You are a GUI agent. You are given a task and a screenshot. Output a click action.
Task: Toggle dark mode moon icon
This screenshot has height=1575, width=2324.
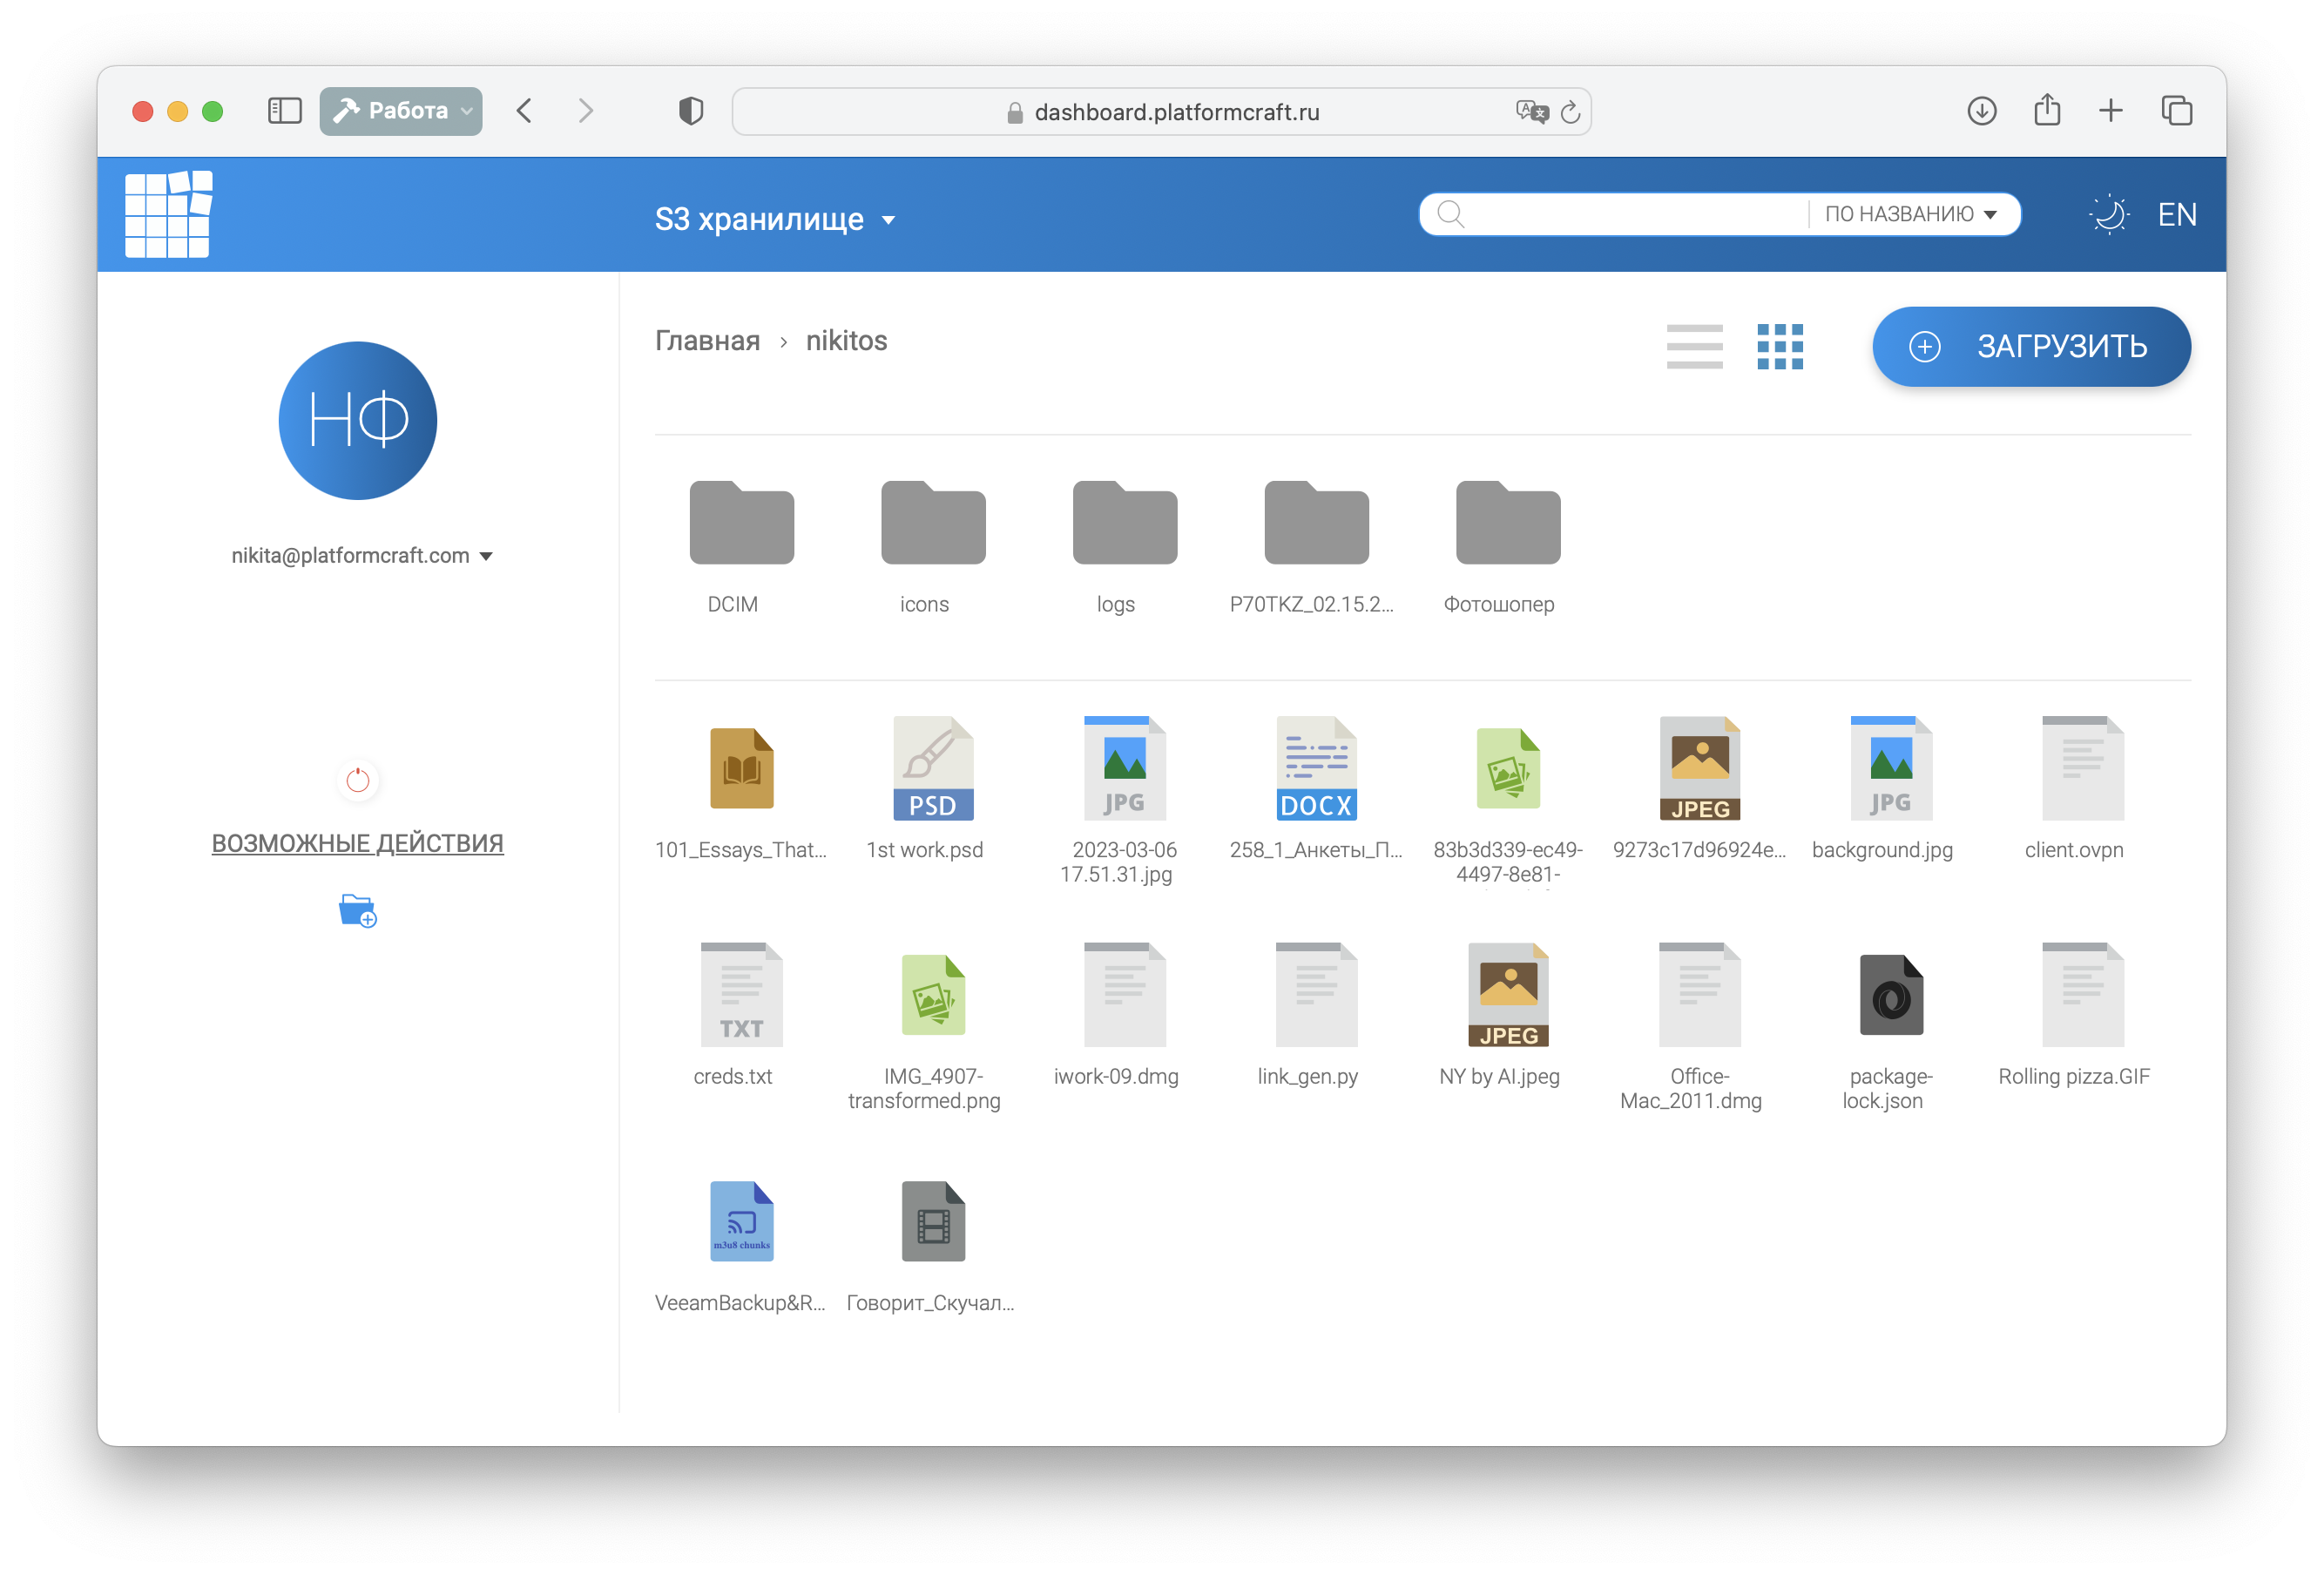(x=2108, y=215)
